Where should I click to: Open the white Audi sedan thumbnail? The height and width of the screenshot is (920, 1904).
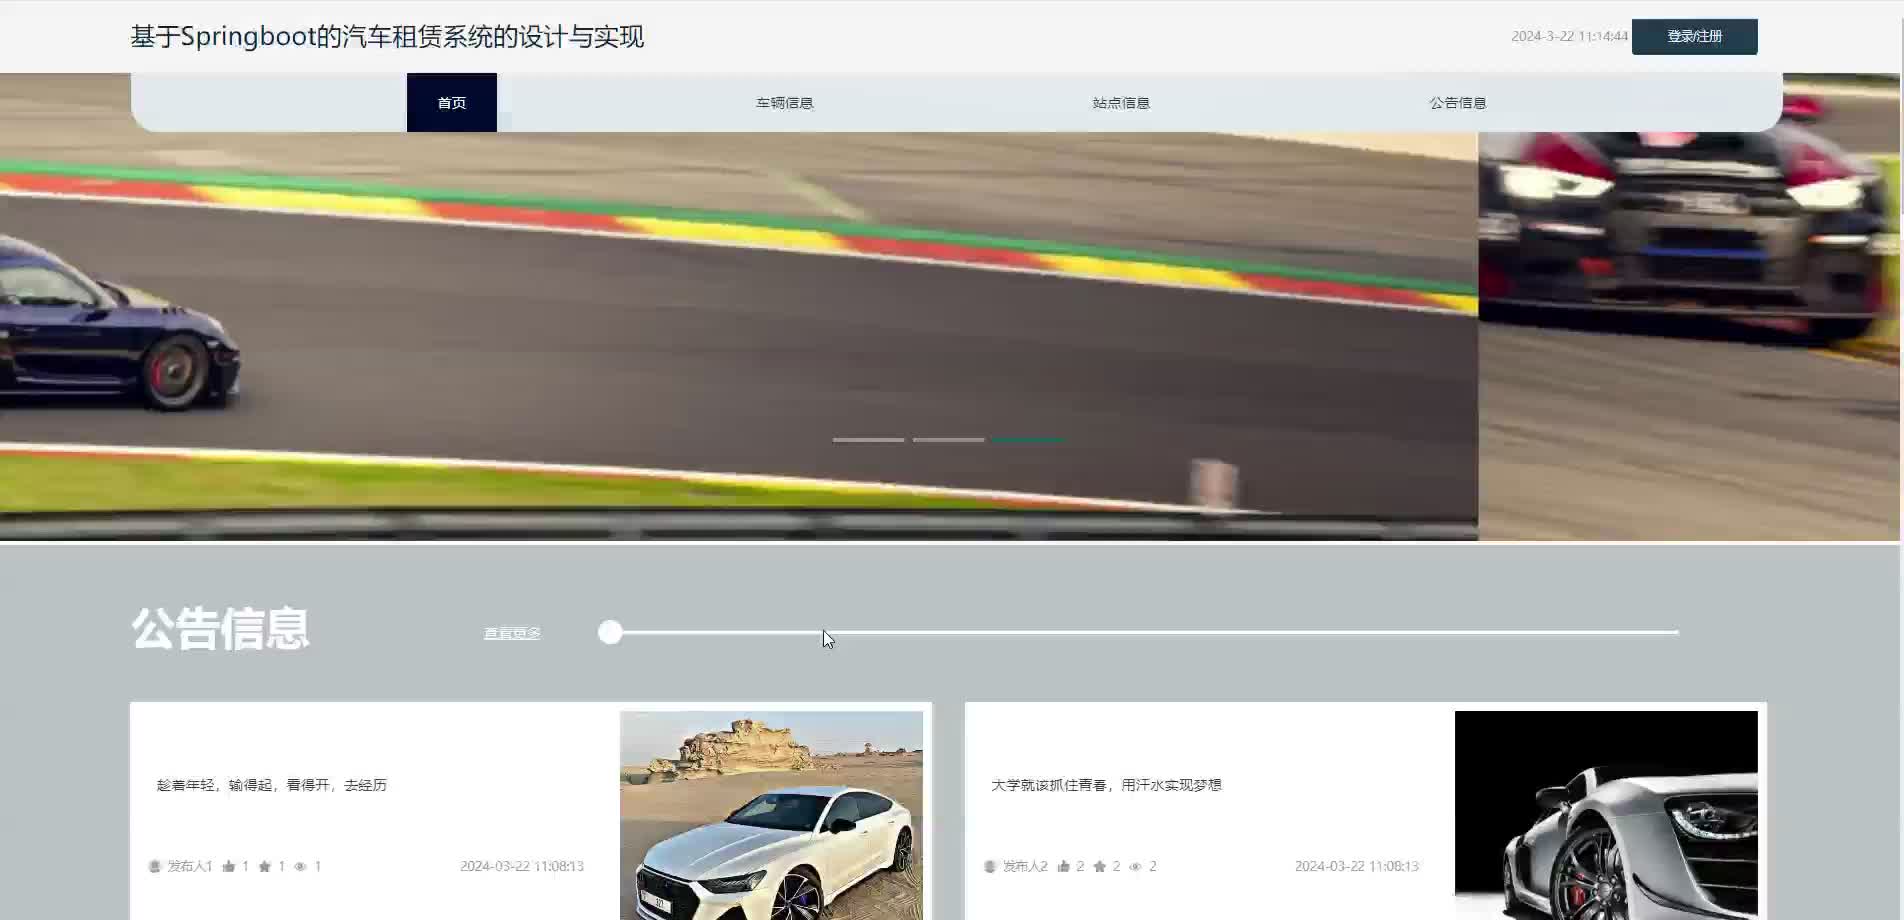(x=771, y=815)
